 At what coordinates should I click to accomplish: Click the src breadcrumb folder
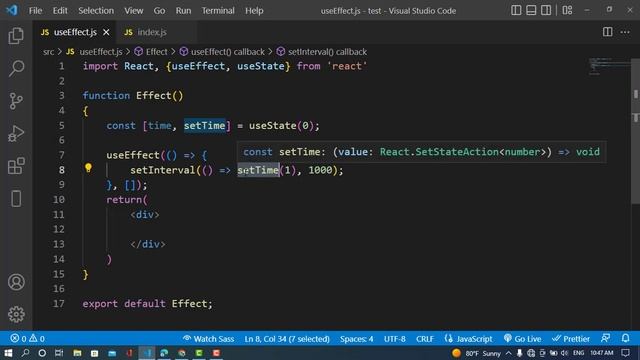pyautogui.click(x=49, y=52)
